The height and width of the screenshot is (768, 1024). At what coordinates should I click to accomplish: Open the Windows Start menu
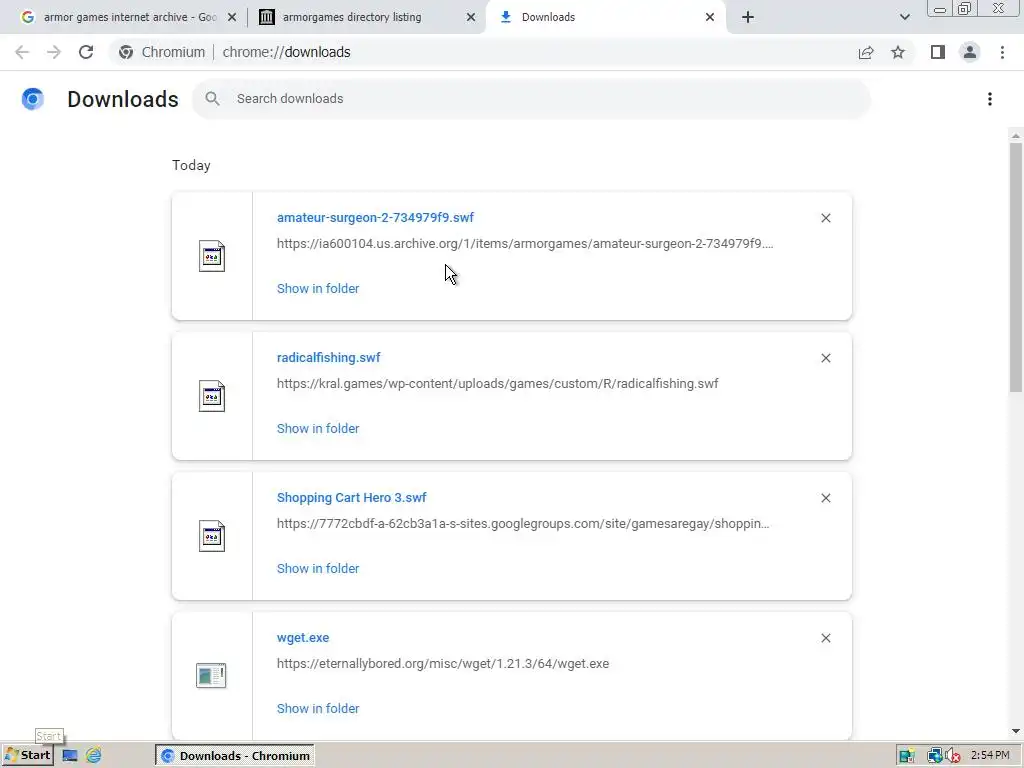(27, 756)
